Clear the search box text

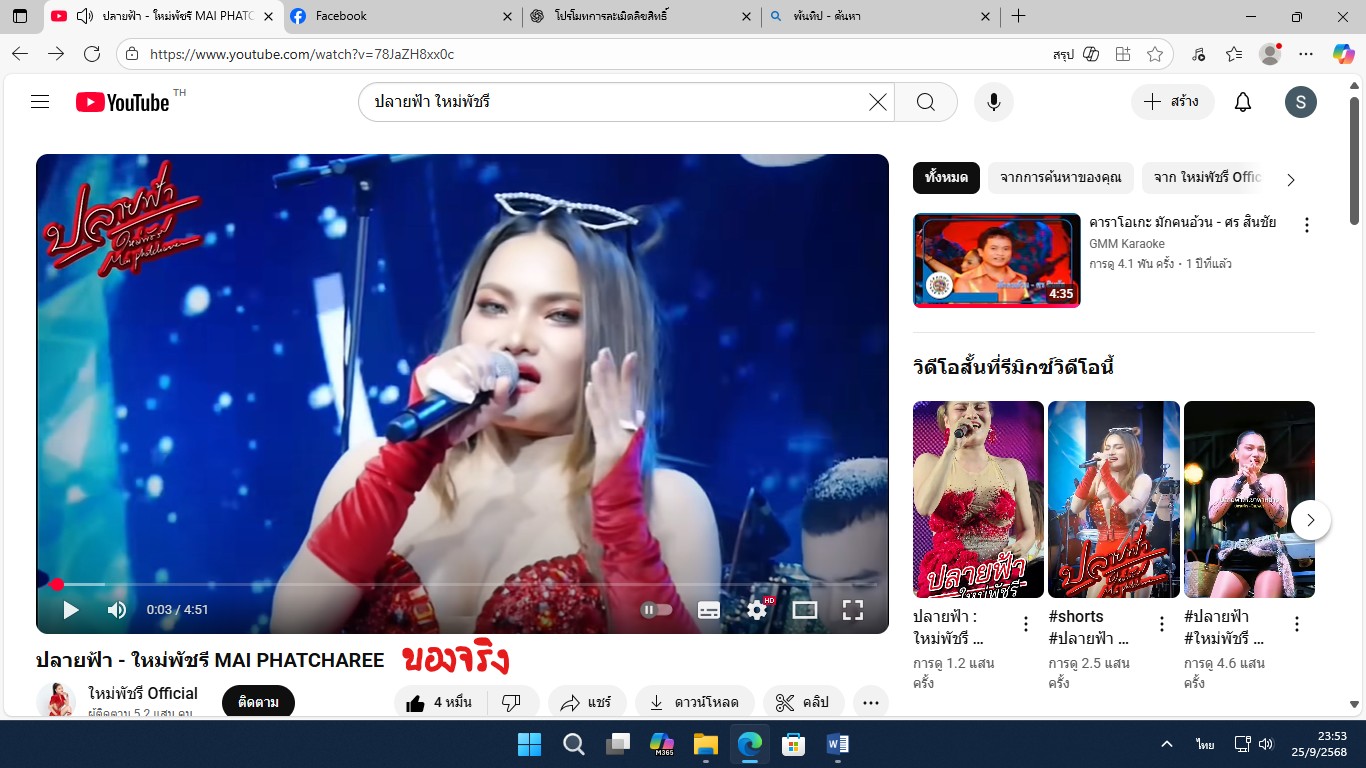877,102
